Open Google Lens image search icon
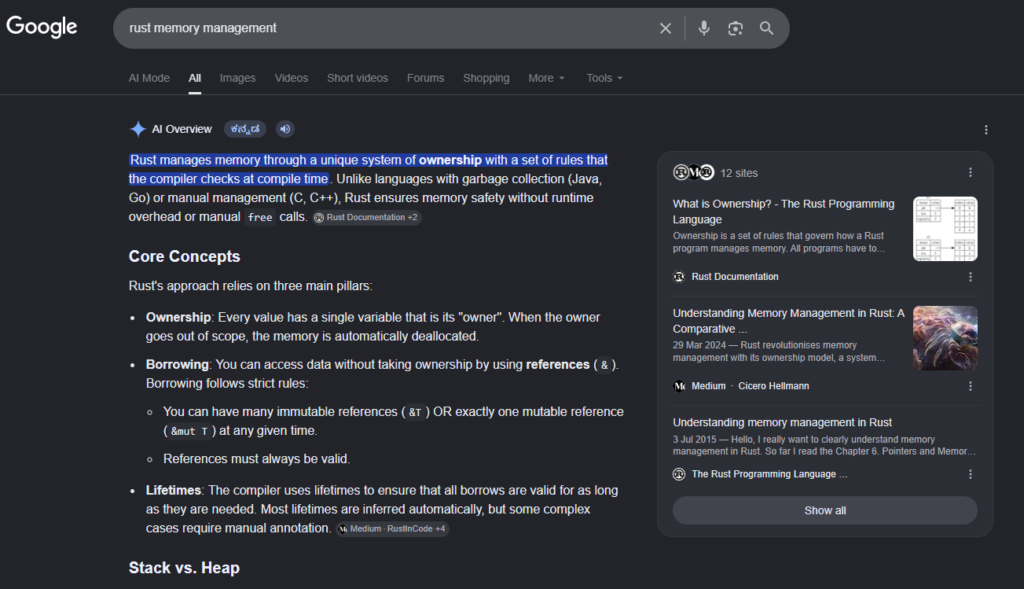The height and width of the screenshot is (589, 1024). [x=735, y=28]
